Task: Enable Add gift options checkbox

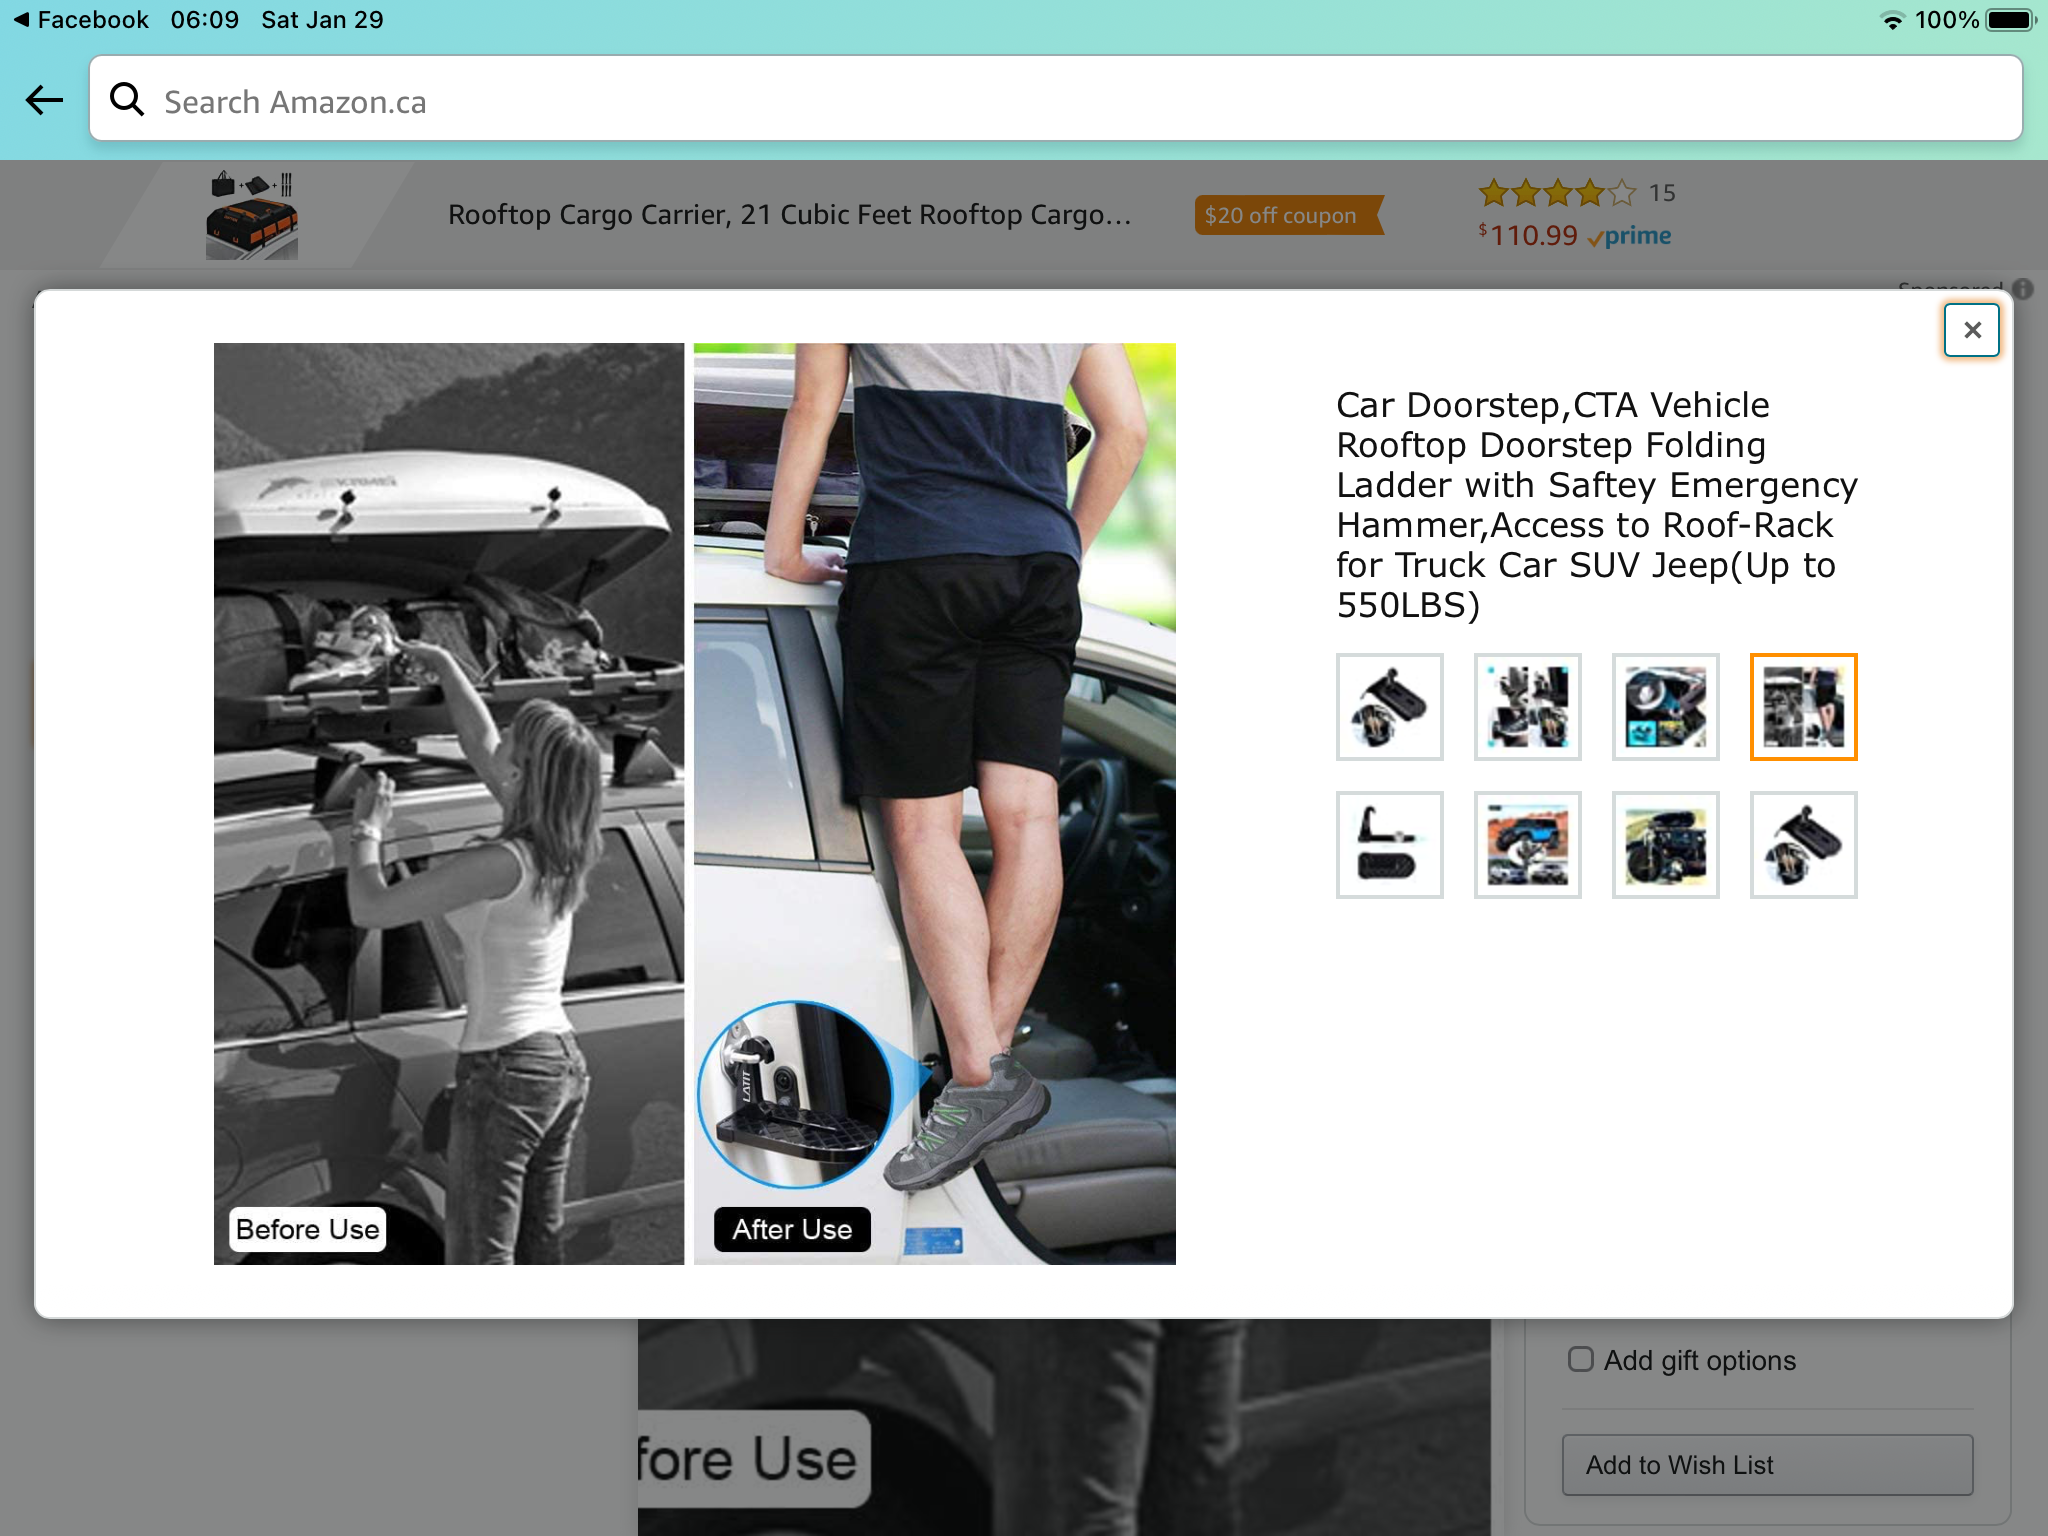Action: (x=1580, y=1359)
